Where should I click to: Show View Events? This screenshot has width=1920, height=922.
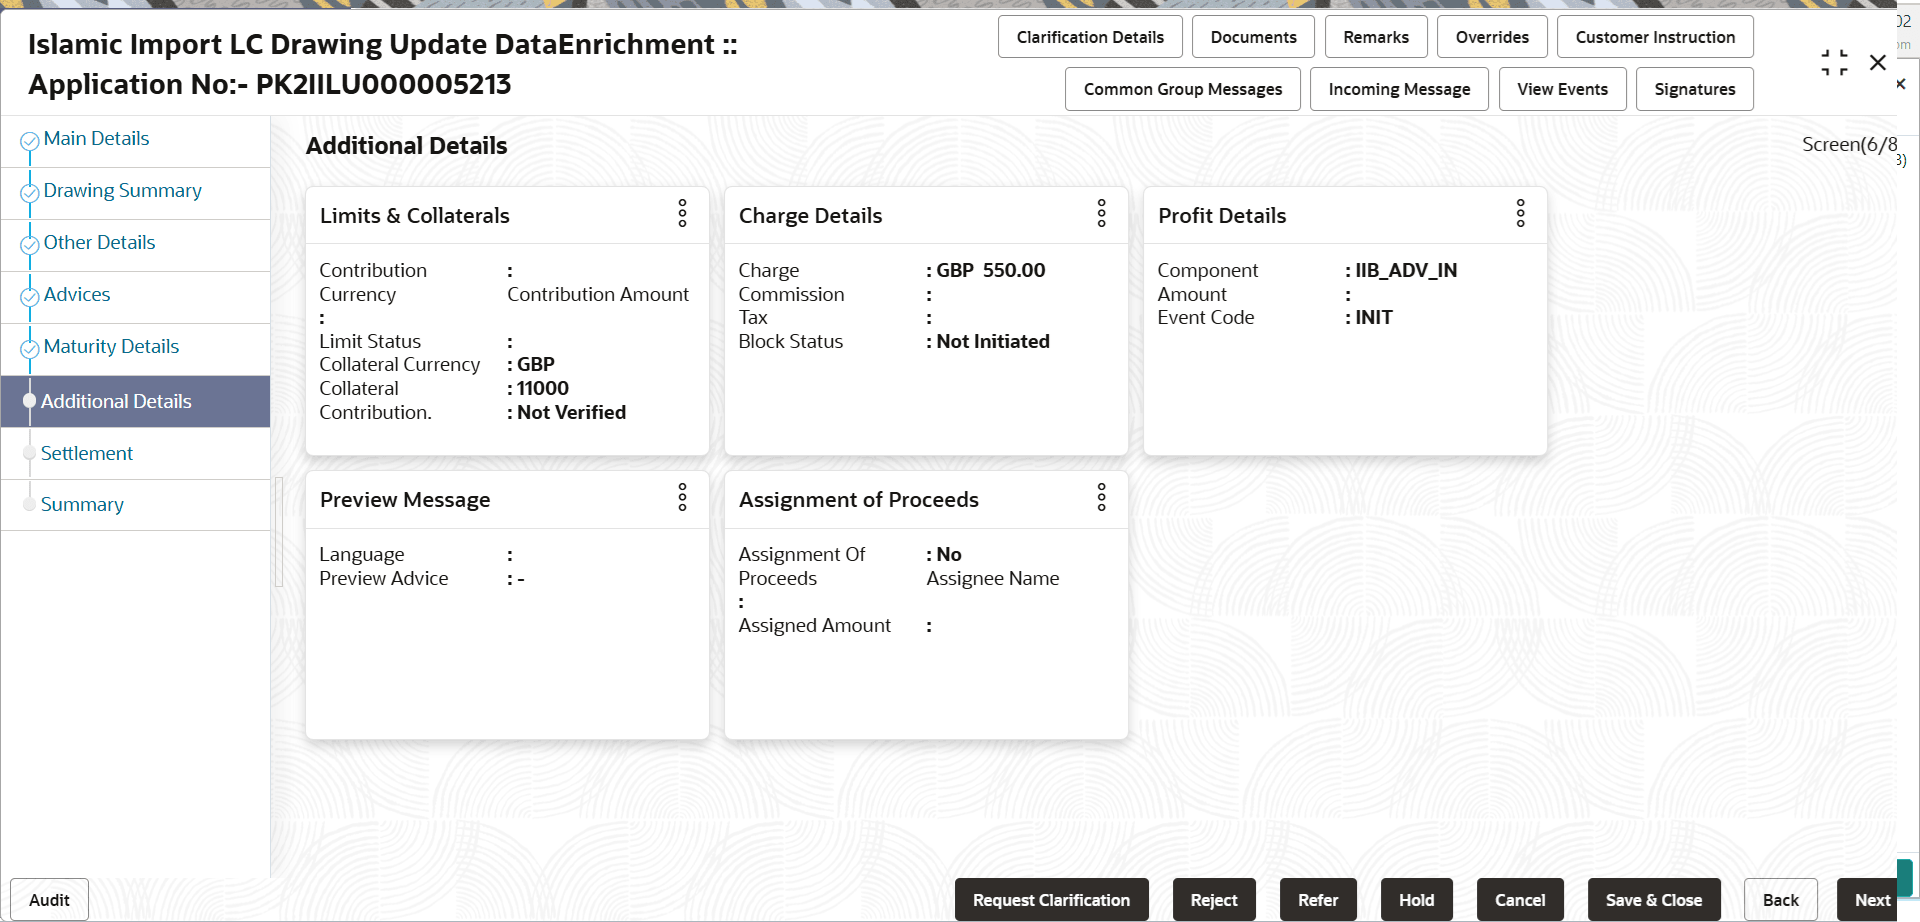point(1562,89)
